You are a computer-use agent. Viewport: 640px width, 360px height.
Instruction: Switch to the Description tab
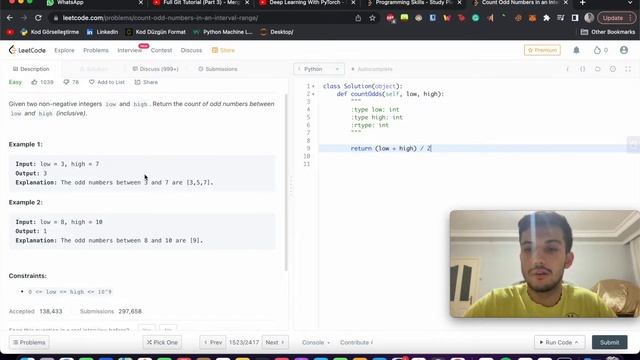tap(31, 69)
